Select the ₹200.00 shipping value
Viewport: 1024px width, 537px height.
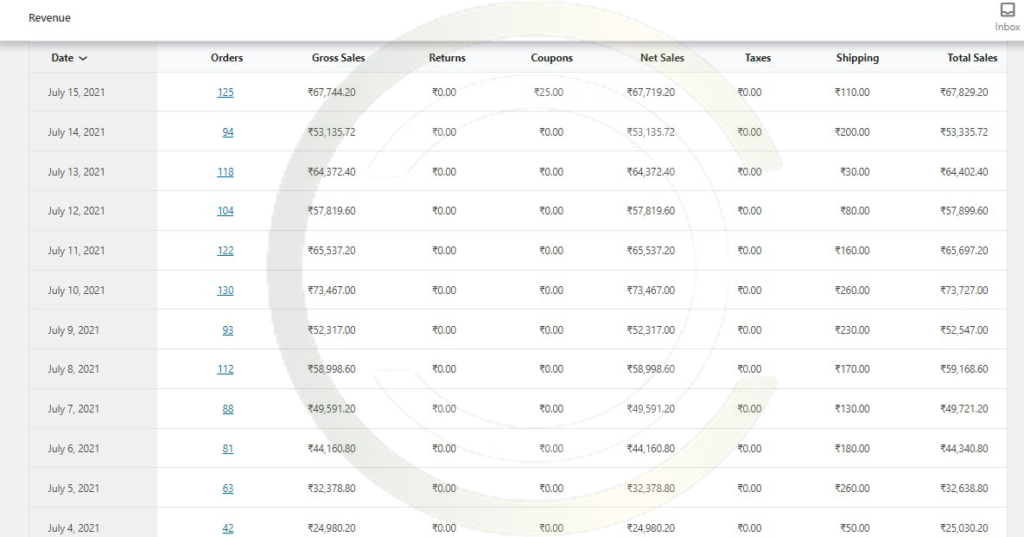(852, 132)
